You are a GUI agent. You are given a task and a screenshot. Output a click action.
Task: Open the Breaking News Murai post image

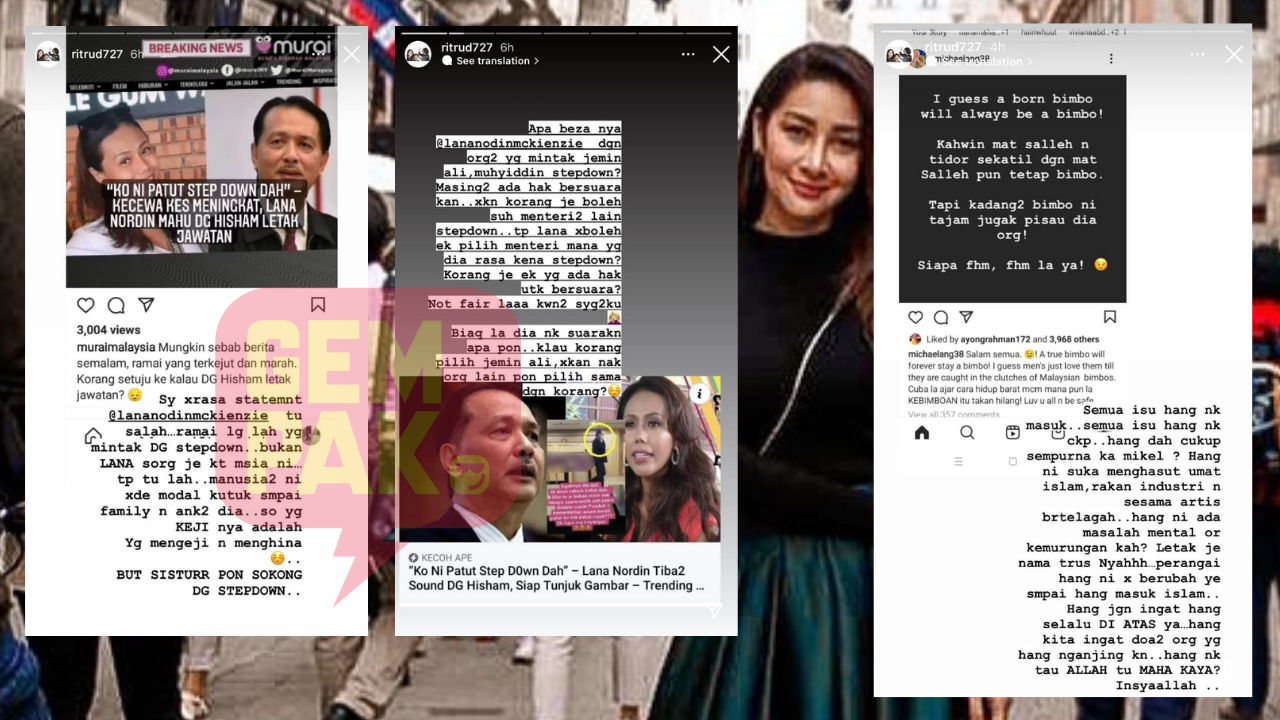pyautogui.click(x=202, y=161)
